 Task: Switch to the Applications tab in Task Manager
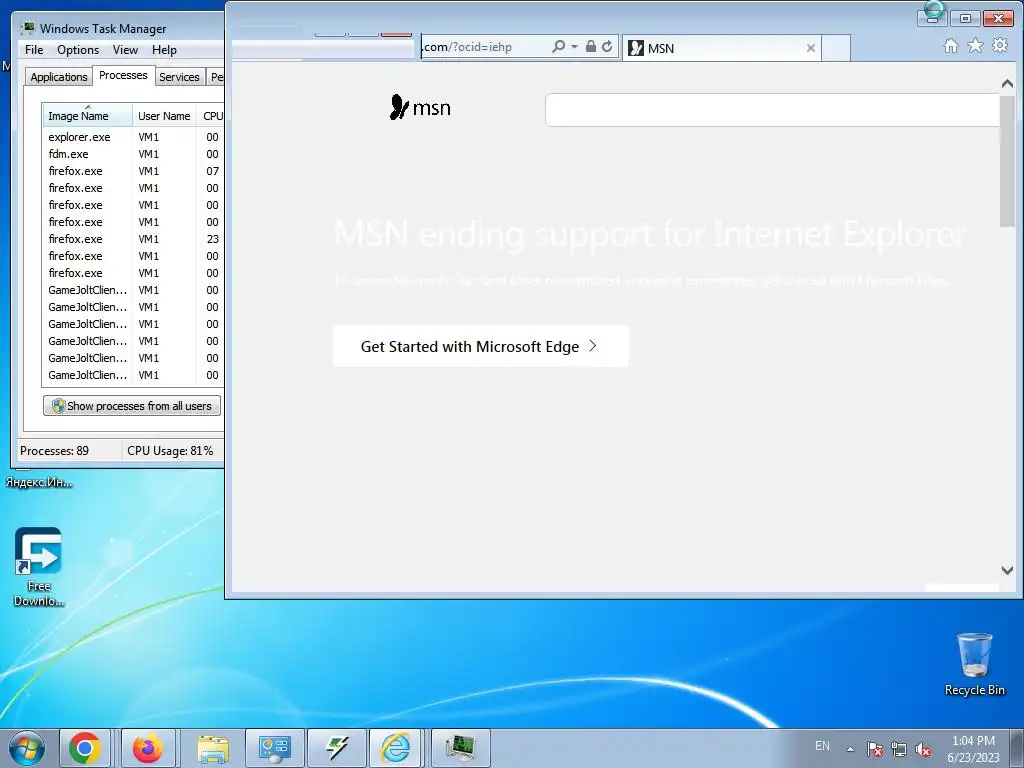point(59,77)
